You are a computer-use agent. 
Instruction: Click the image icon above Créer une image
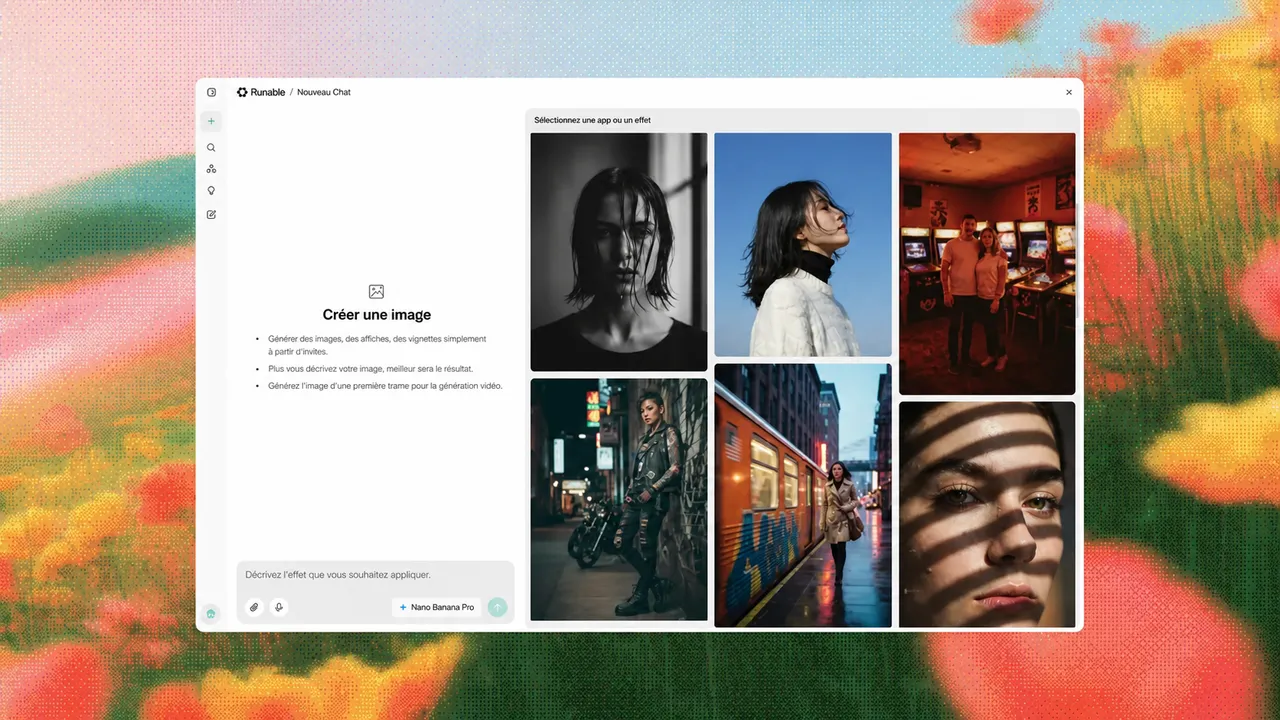coord(376,292)
